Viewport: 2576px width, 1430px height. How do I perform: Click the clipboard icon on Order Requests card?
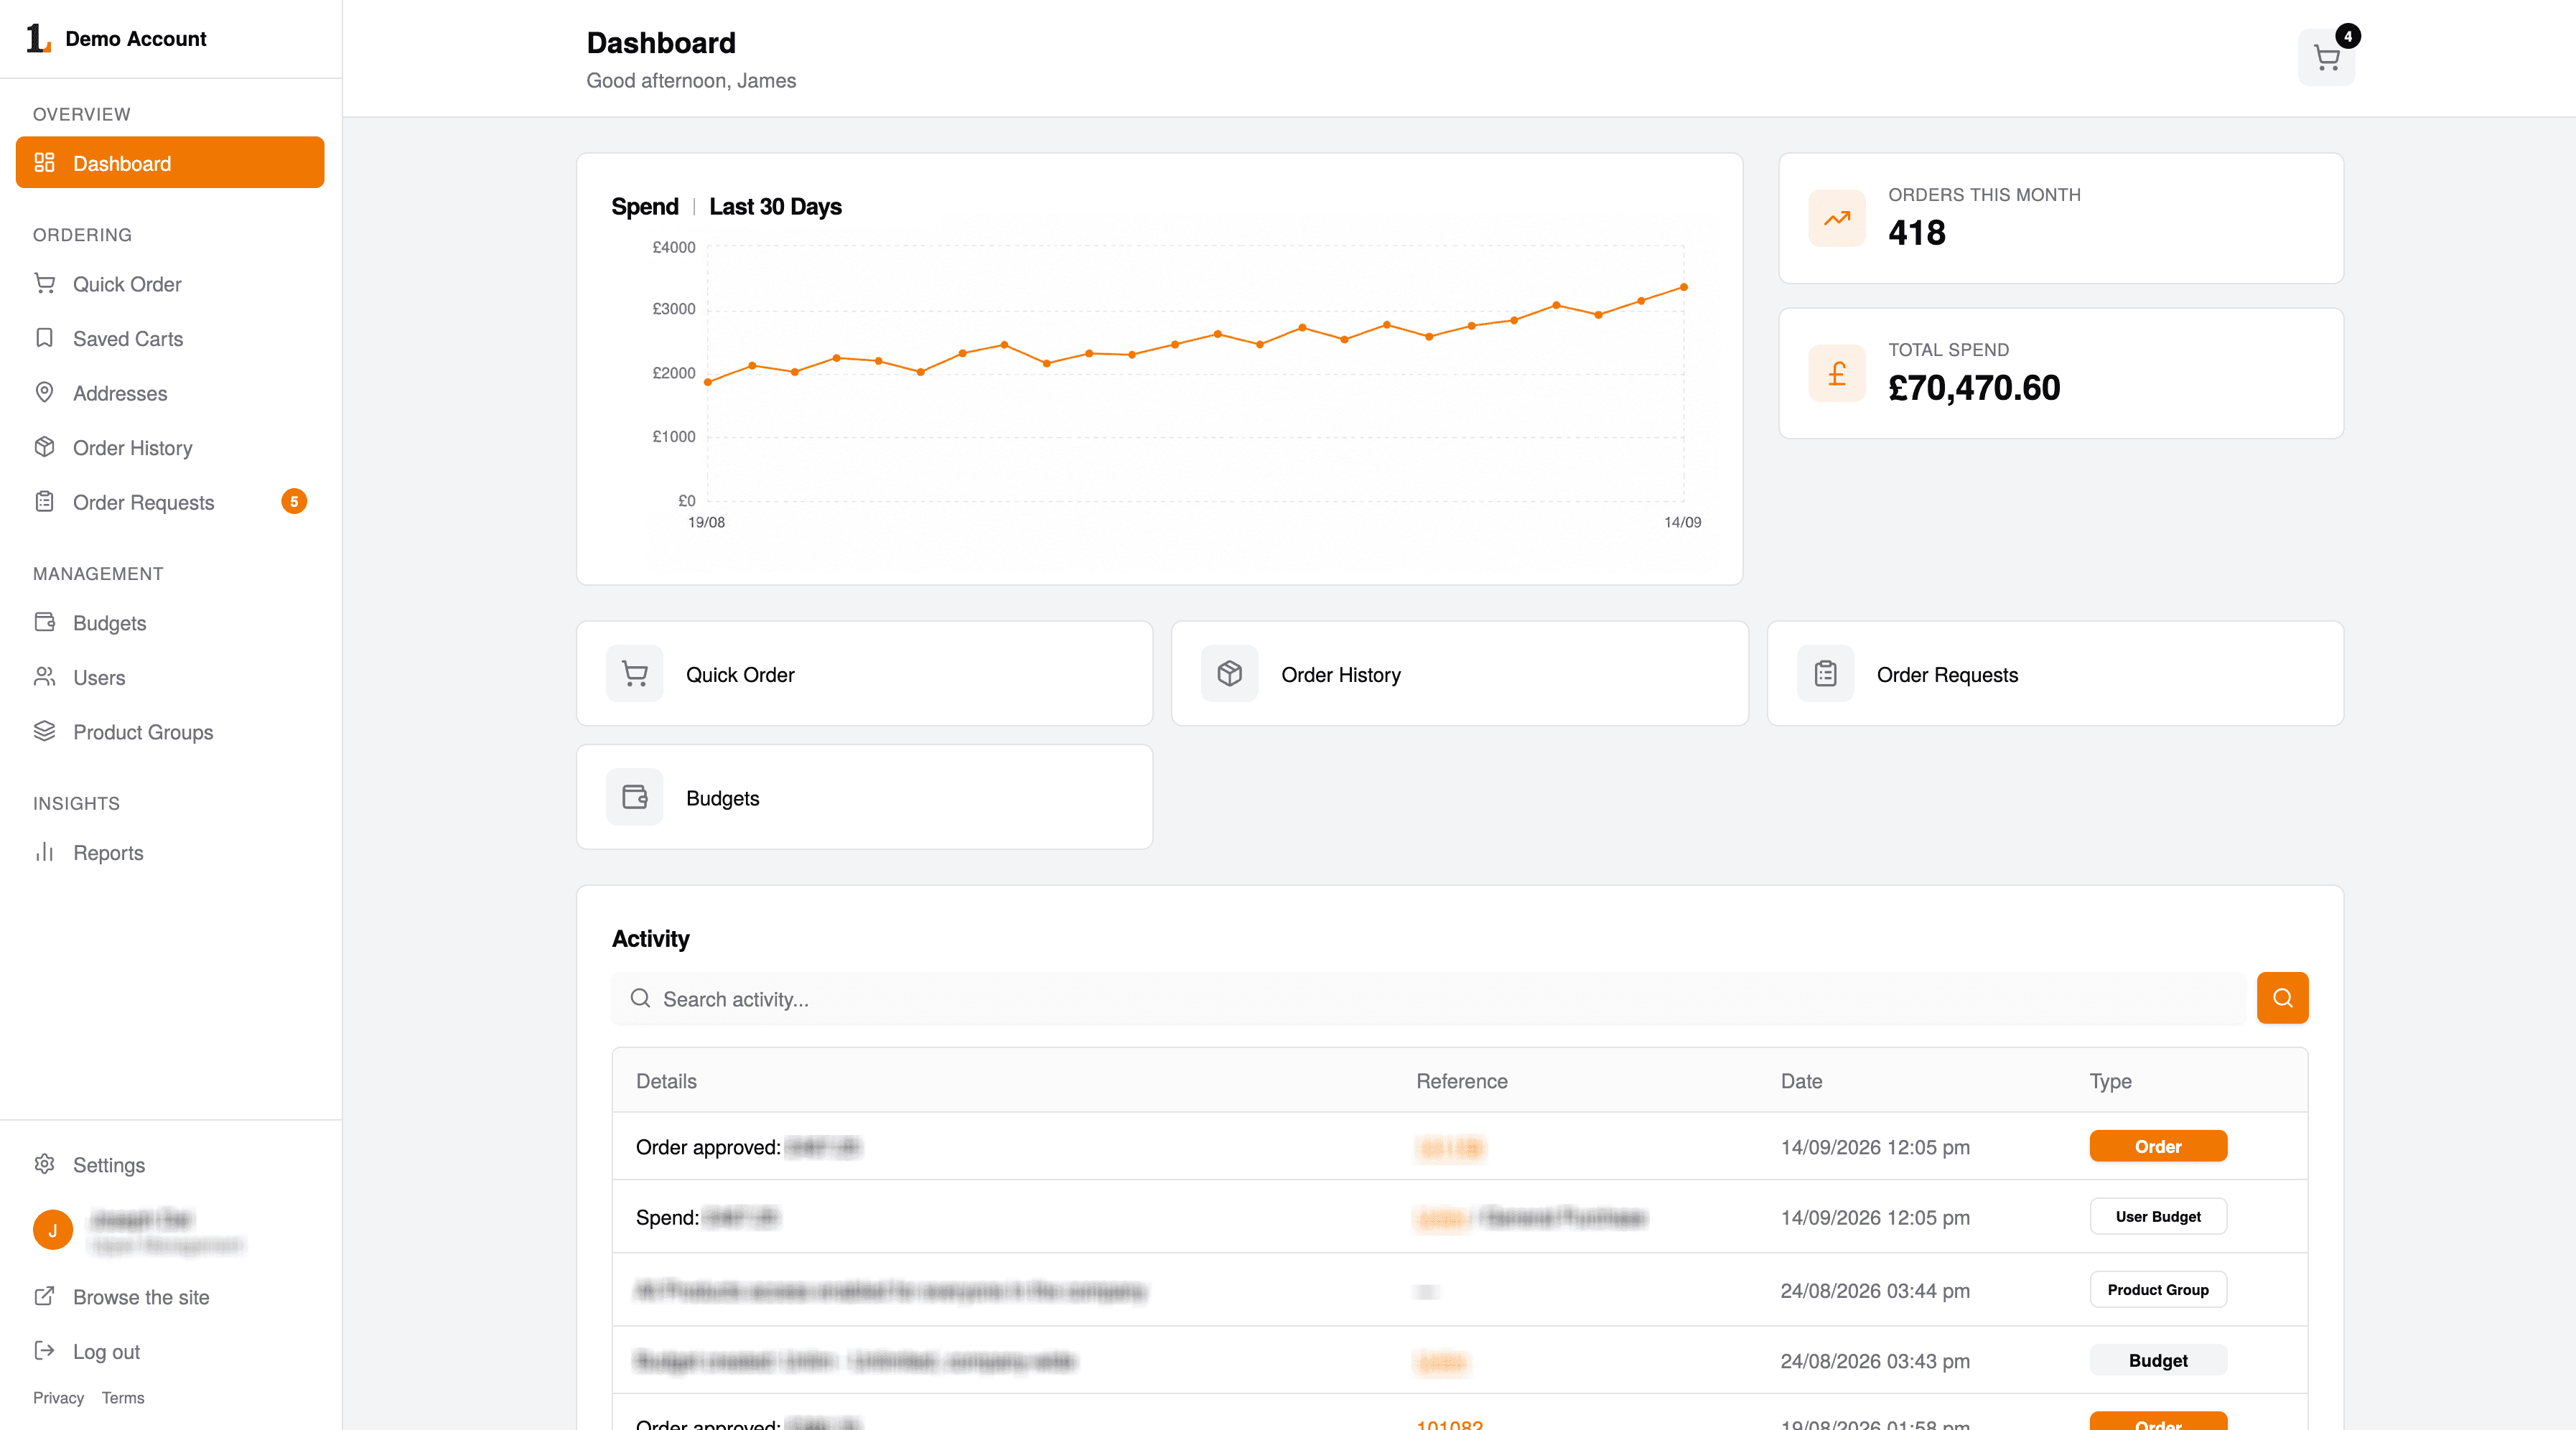pyautogui.click(x=1825, y=673)
